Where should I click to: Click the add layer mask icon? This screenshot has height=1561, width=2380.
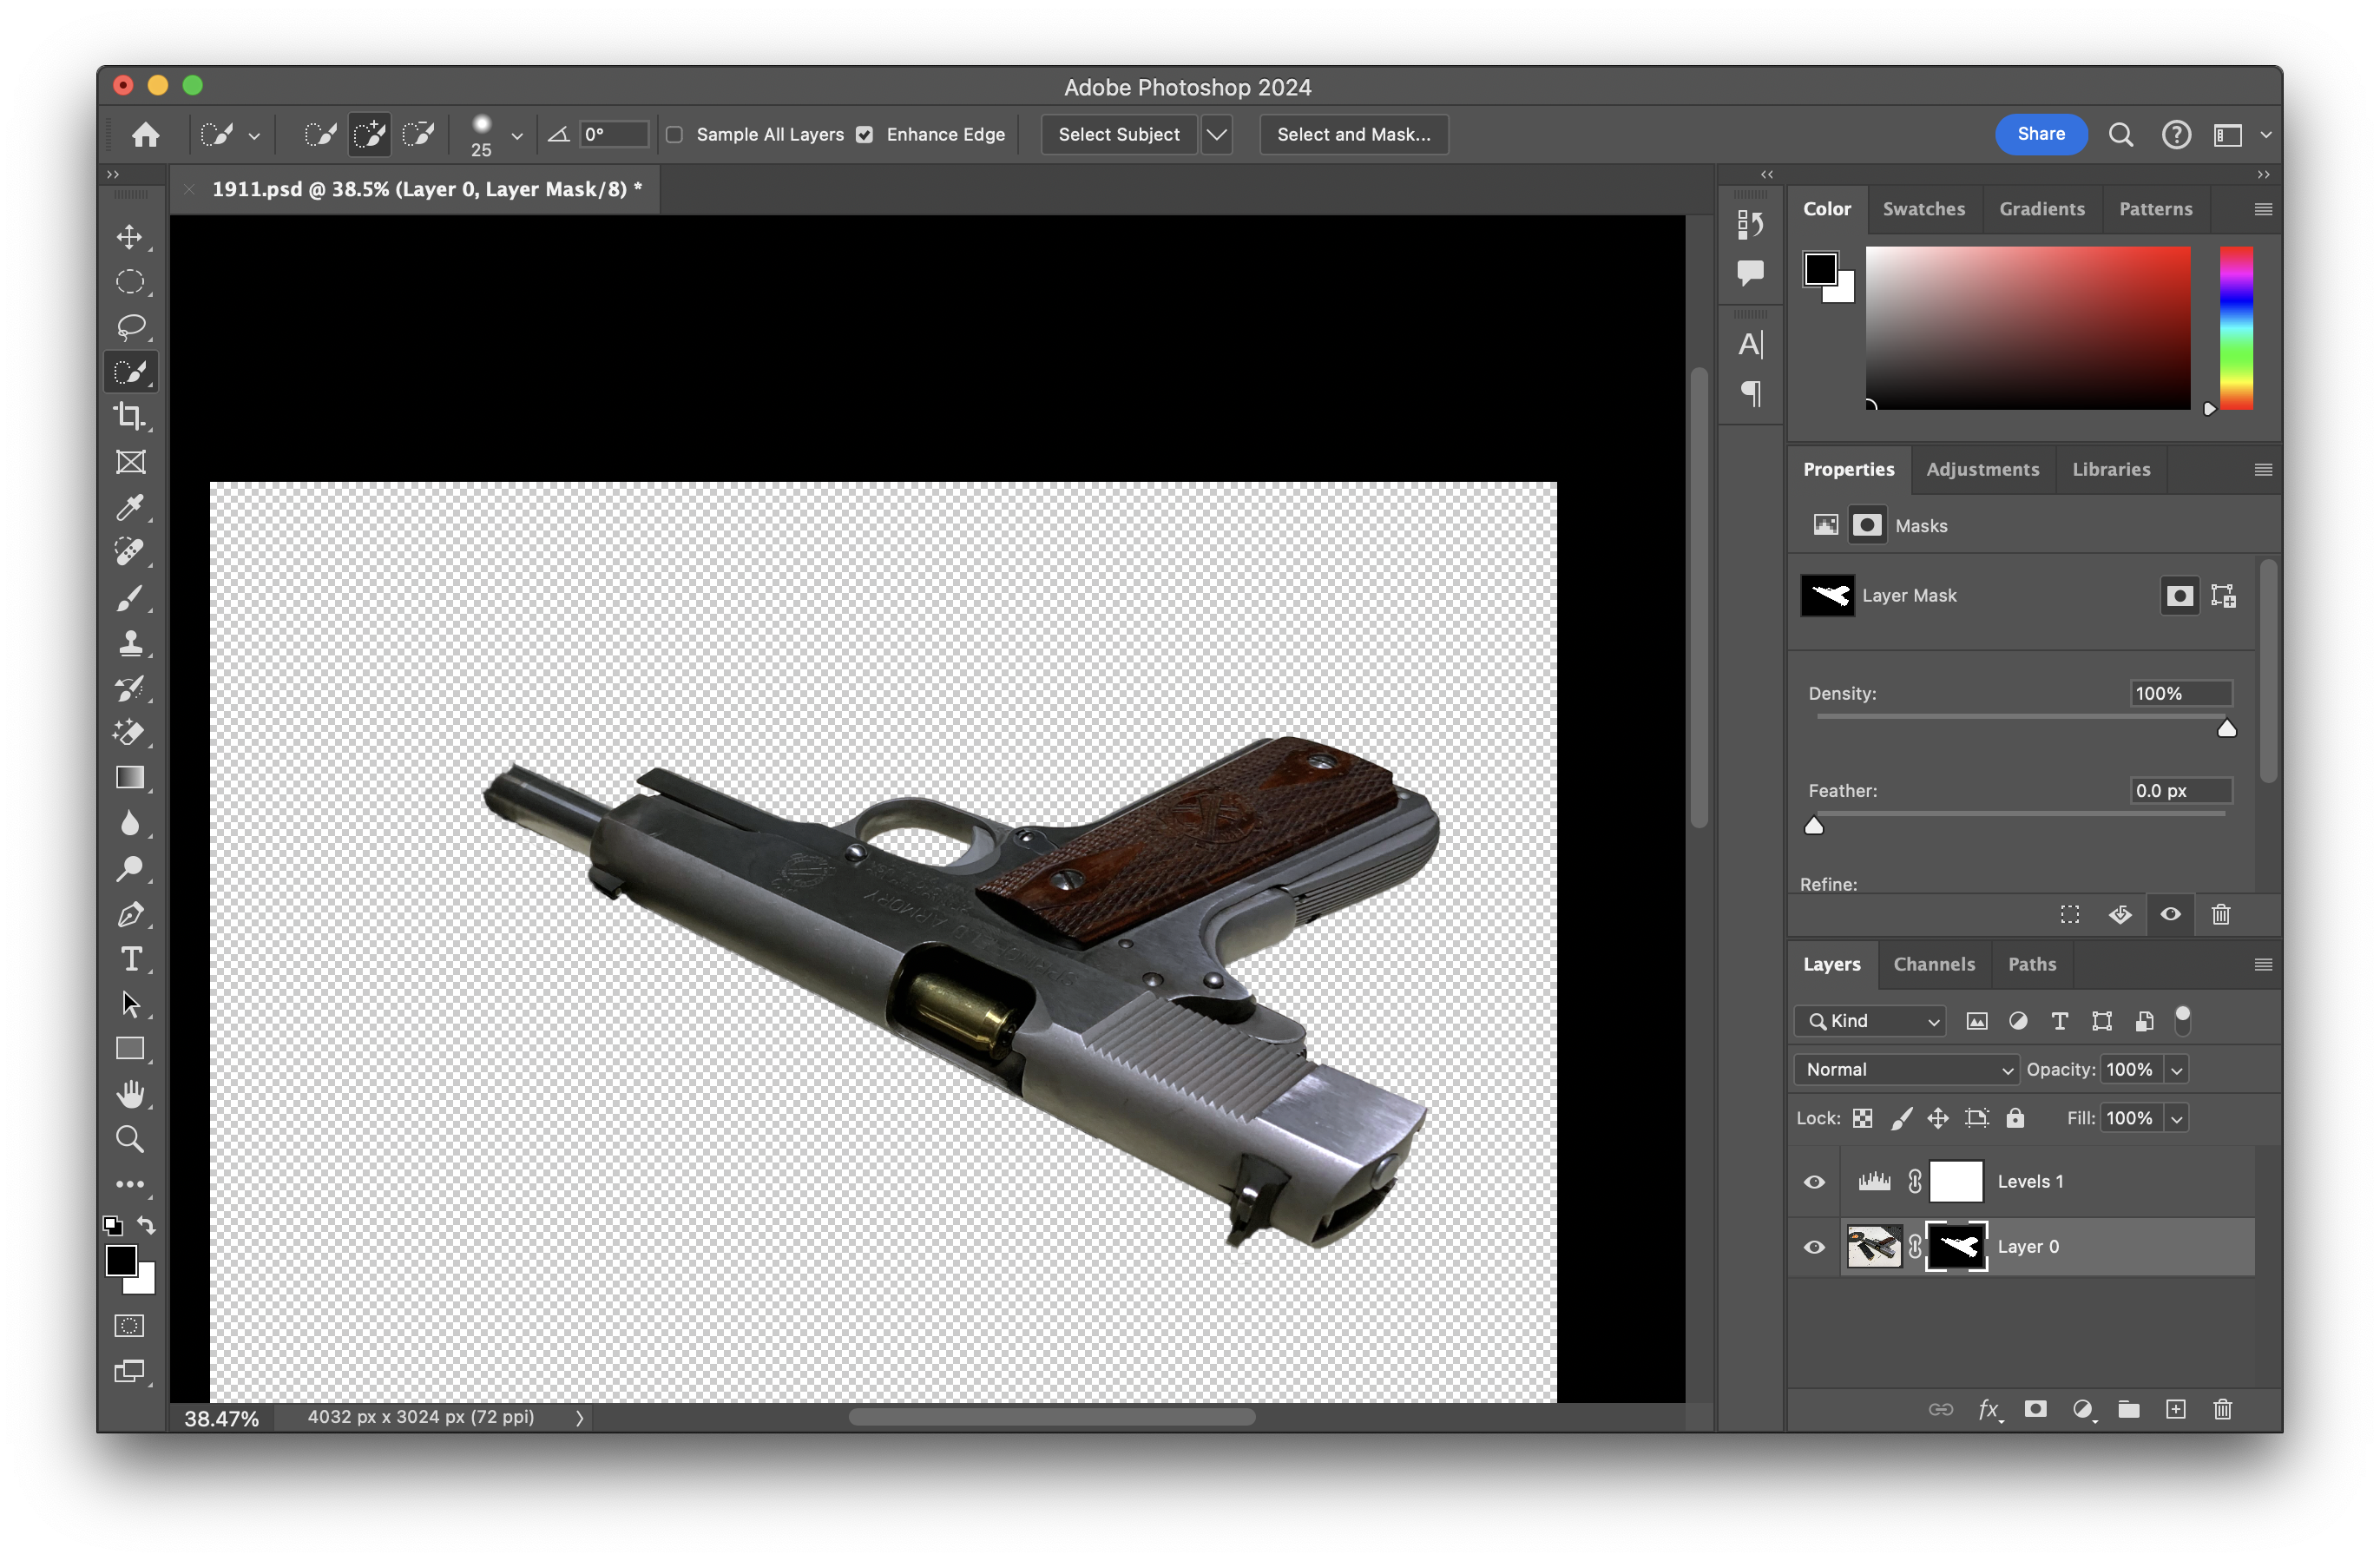click(2035, 1409)
